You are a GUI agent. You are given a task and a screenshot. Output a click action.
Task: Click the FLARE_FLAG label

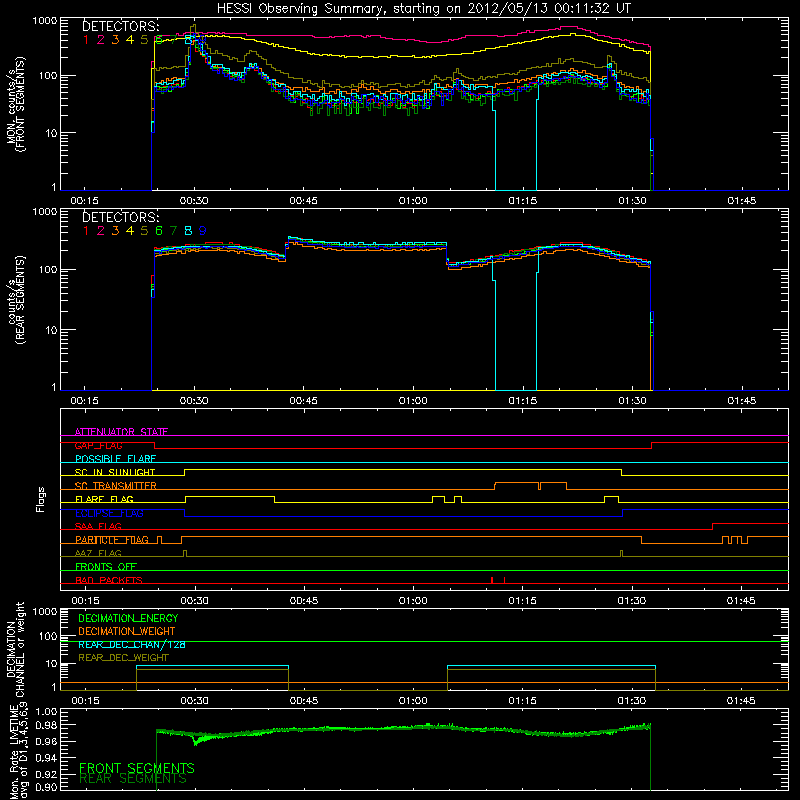coord(104,499)
